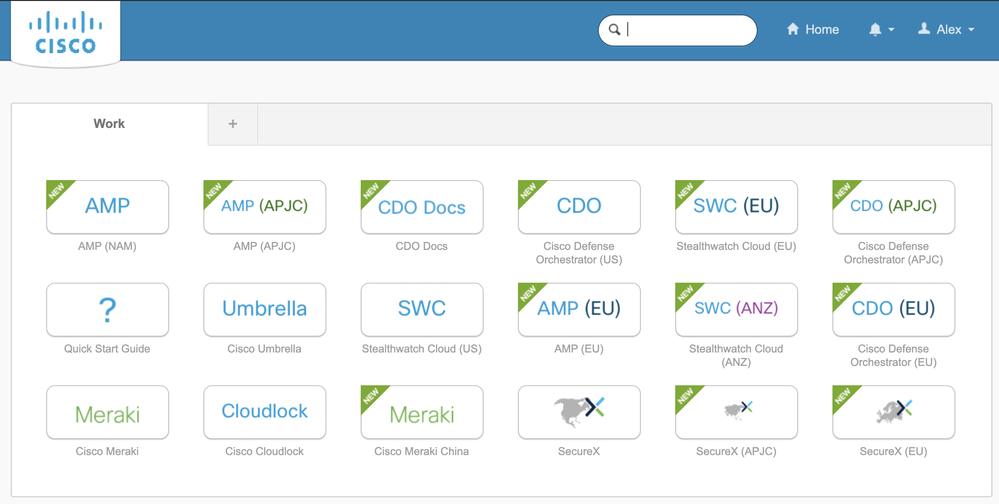Viewport: 999px width, 504px height.
Task: Launch the SecureX North America map tile
Action: (579, 411)
